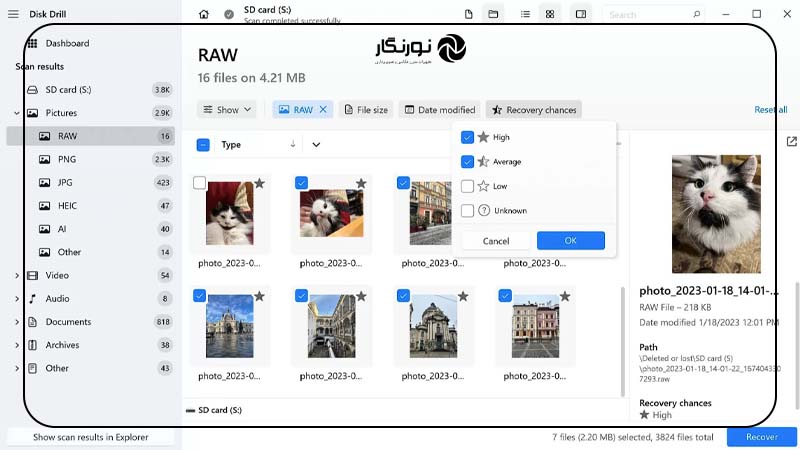Toggle the preview side panel icon
The image size is (800, 450).
(581, 14)
